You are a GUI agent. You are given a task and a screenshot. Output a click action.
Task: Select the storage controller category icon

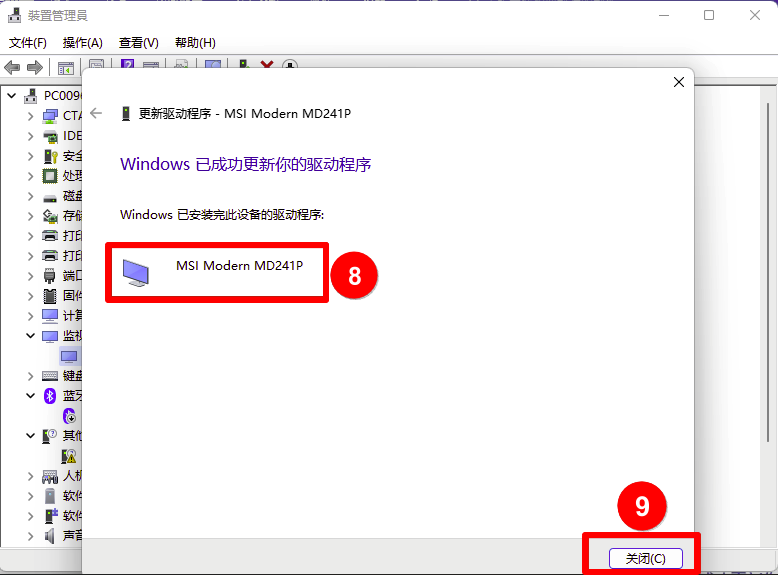click(x=50, y=216)
